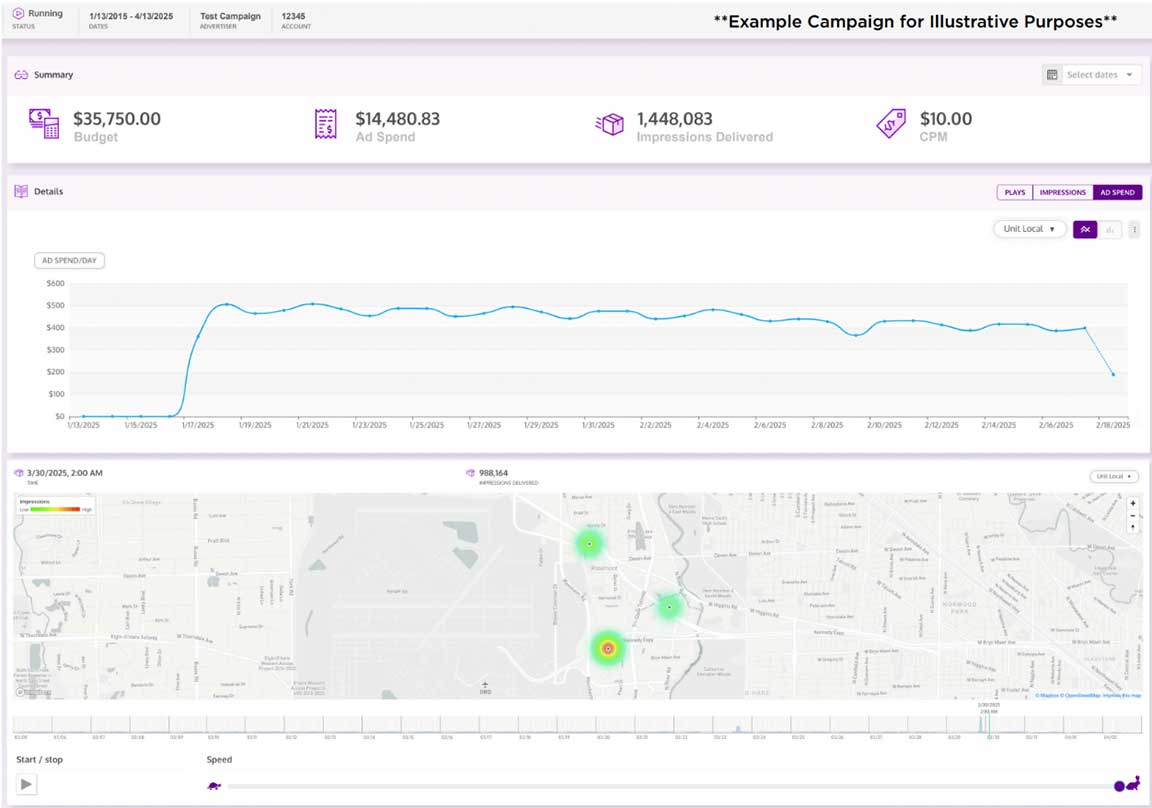
Task: Click the CPM price tag icon
Action: 892,124
